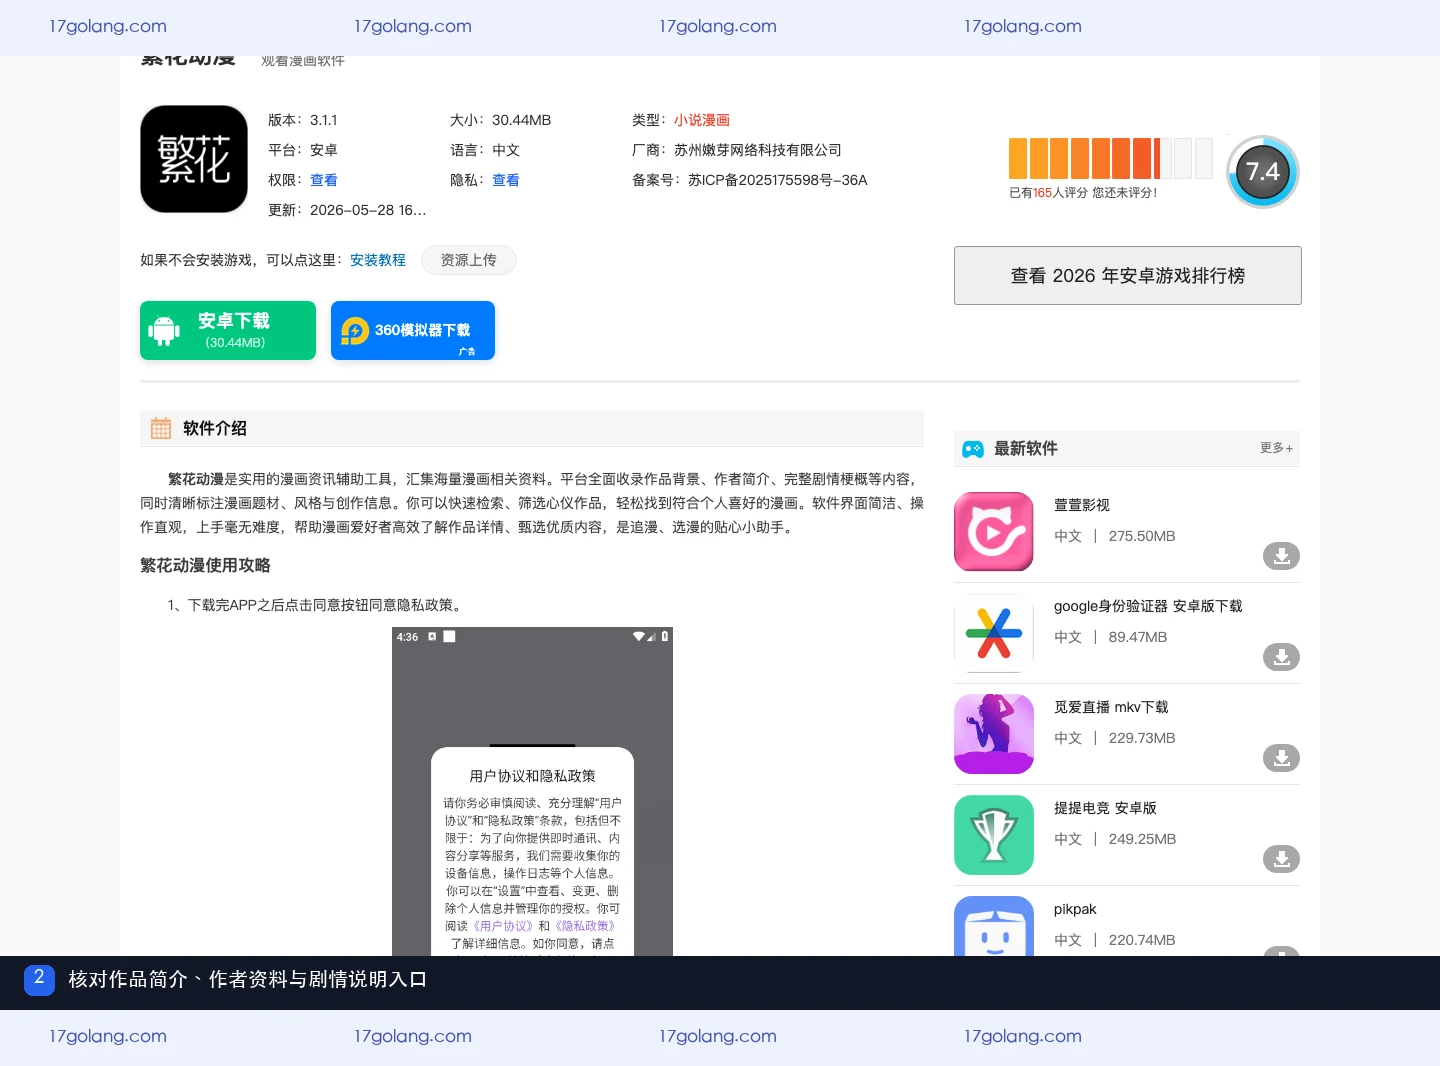Click the 229.73MB size of 觅爱直播
The height and width of the screenshot is (1066, 1440).
coord(1142,738)
